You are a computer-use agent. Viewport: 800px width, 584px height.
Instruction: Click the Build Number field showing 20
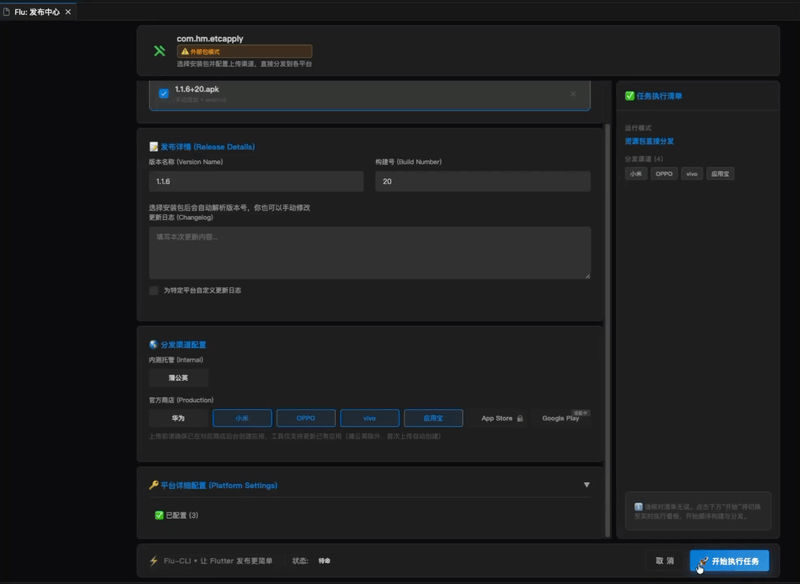tap(483, 182)
